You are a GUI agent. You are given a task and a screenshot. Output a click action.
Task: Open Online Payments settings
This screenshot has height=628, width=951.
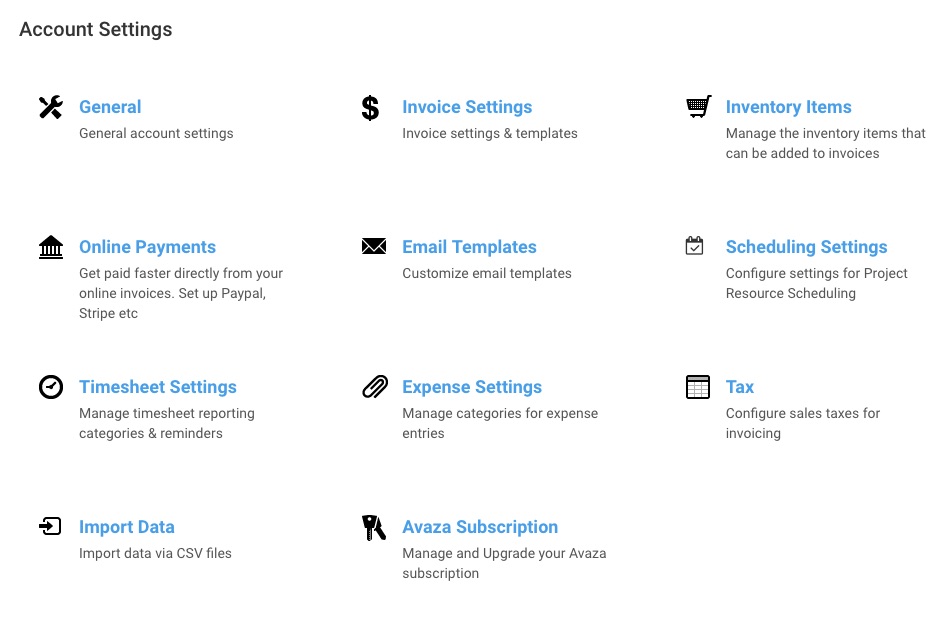pos(147,247)
